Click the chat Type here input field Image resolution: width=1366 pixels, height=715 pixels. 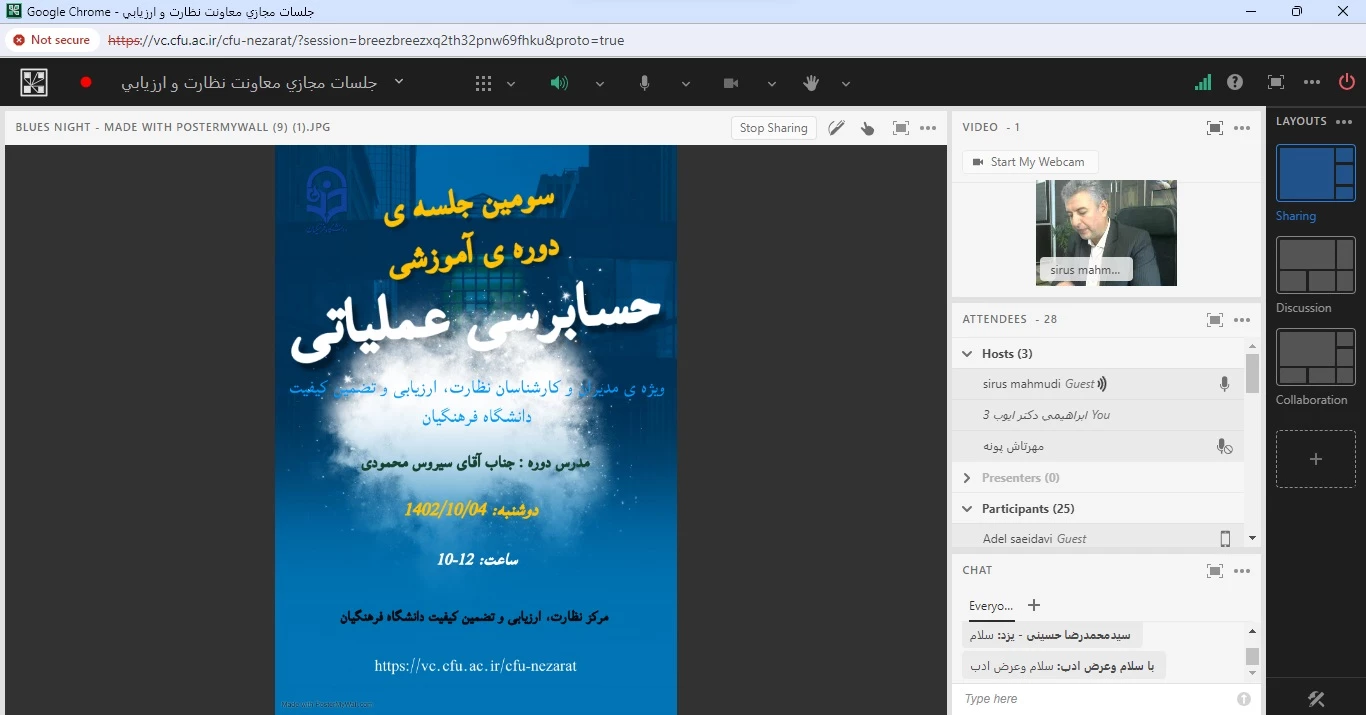pyautogui.click(x=1095, y=699)
